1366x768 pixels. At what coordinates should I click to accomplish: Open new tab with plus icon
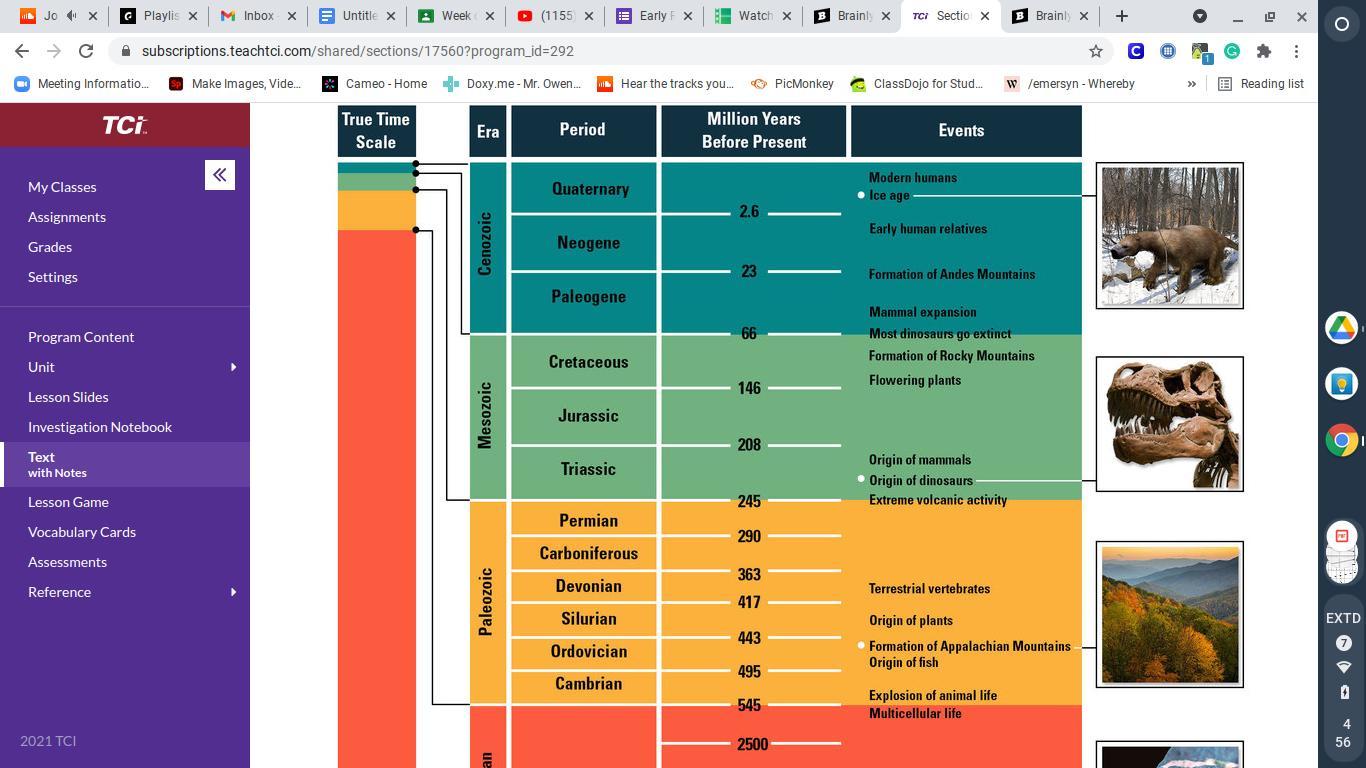click(x=1121, y=16)
